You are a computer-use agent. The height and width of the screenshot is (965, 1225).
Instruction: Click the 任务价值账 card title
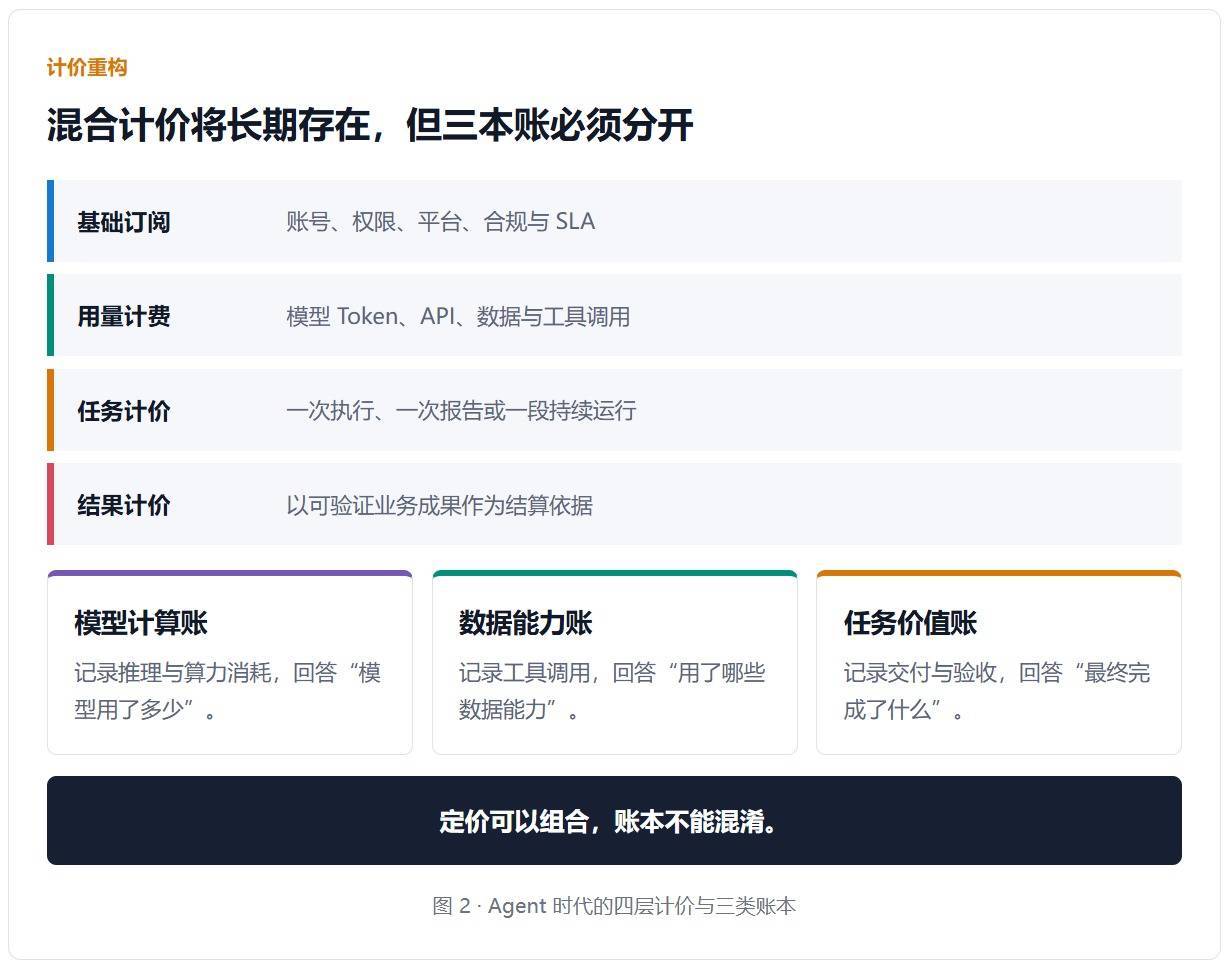pos(910,623)
